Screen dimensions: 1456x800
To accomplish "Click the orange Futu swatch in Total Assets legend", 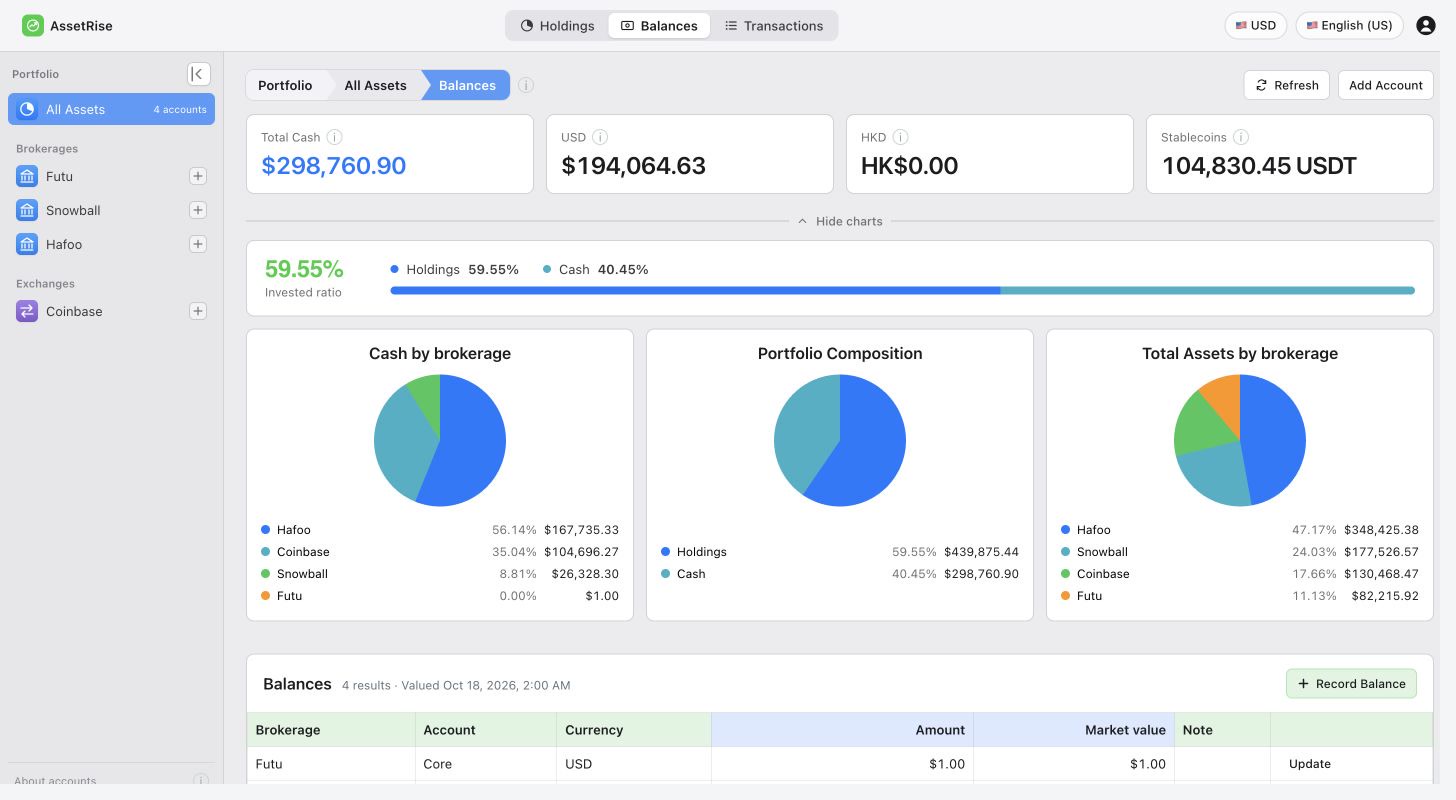I will pos(1065,596).
